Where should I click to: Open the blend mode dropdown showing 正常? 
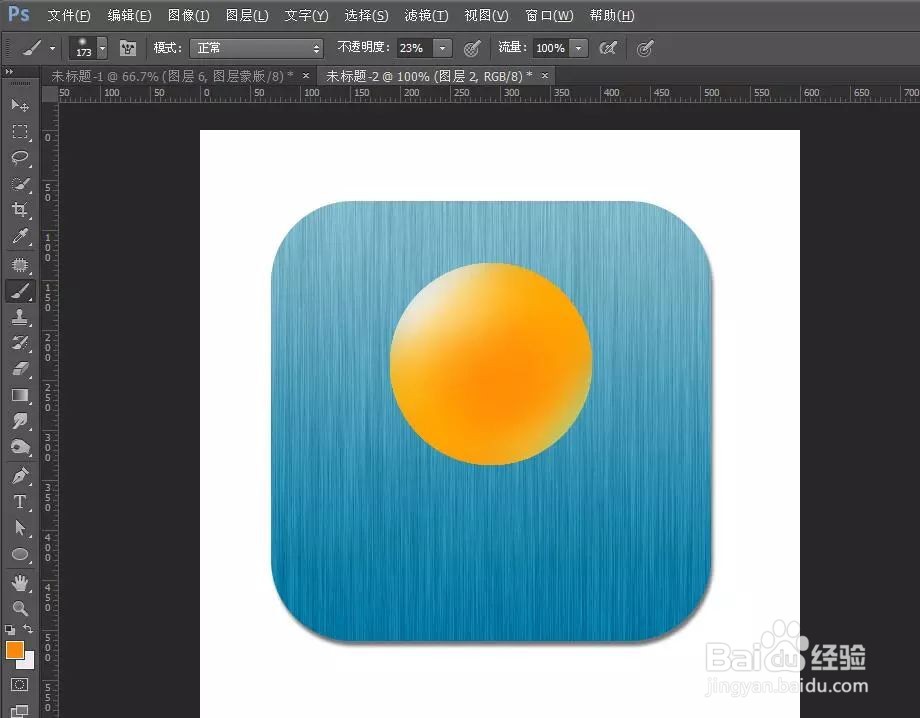(x=256, y=48)
